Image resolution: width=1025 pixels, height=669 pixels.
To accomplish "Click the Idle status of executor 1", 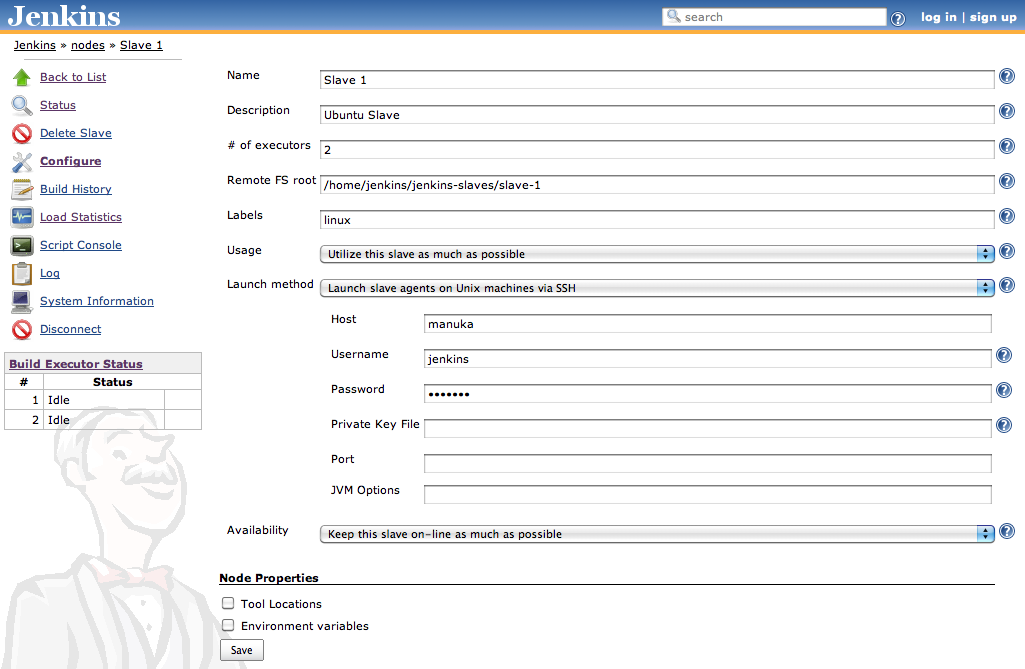I will 58,400.
